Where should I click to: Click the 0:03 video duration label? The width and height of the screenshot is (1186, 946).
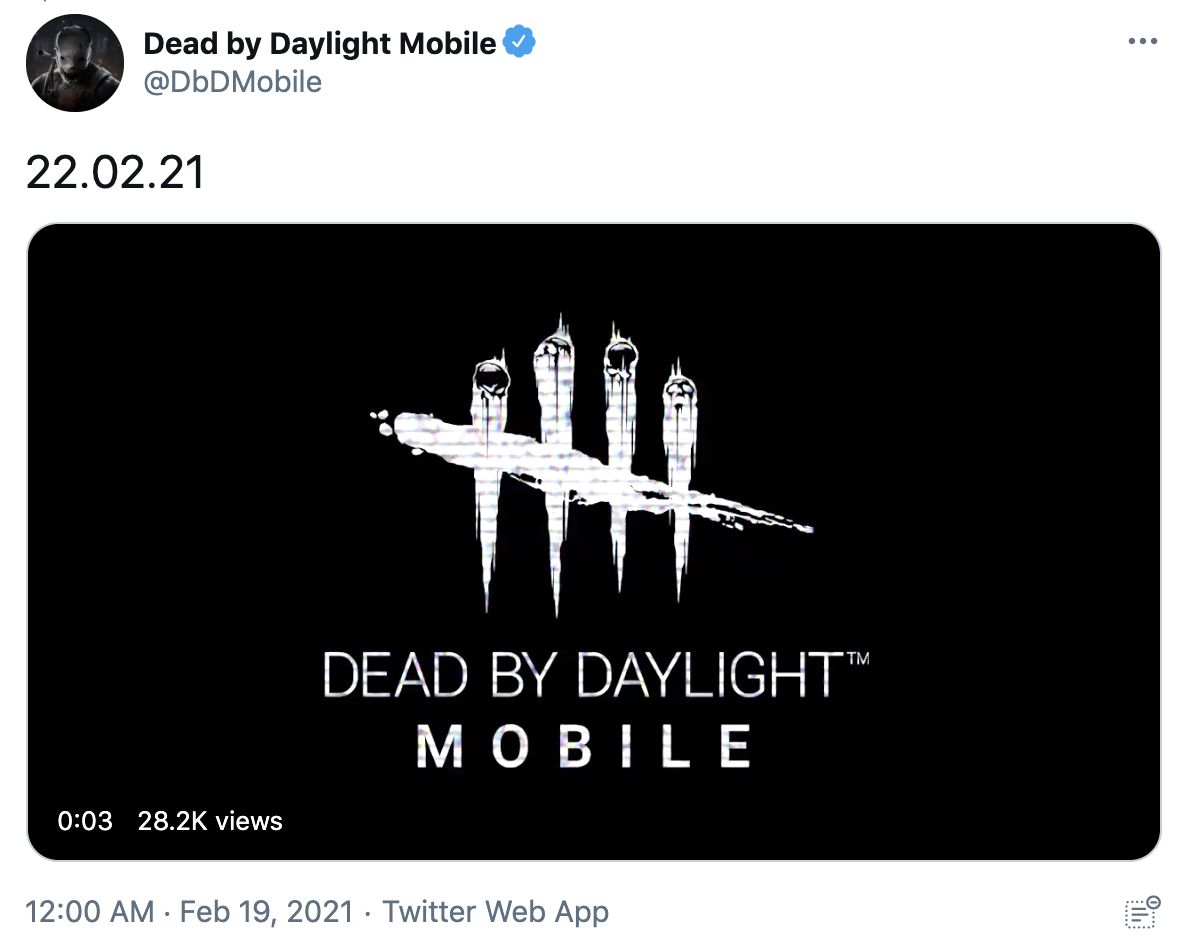[85, 821]
